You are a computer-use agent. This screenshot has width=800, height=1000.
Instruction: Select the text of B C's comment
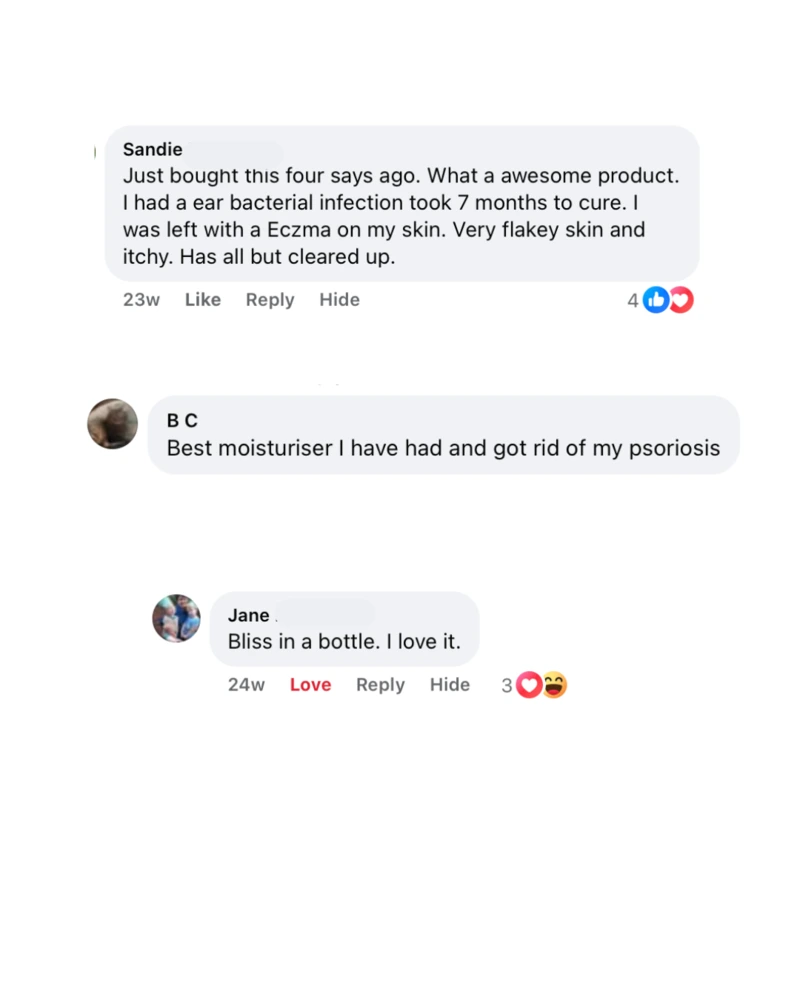[443, 448]
